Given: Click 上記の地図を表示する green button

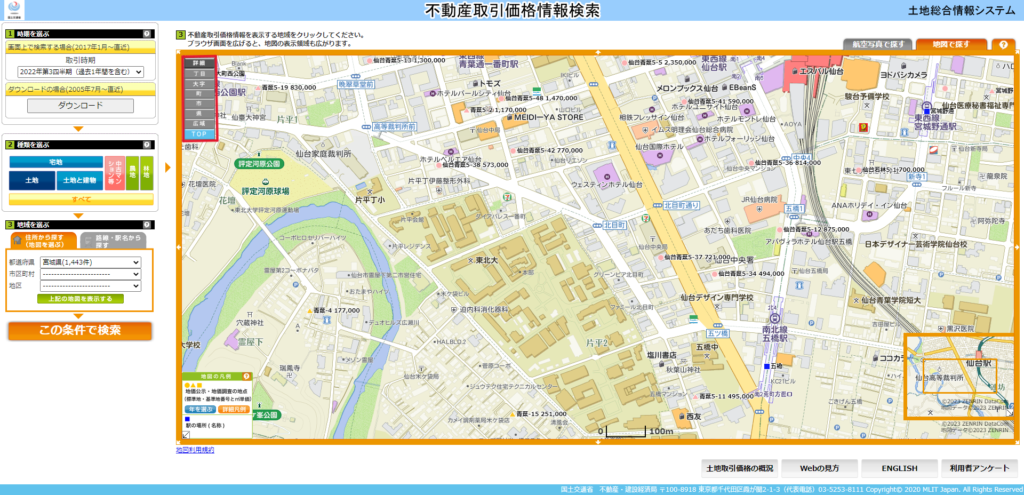Looking at the screenshot, I should coord(81,298).
